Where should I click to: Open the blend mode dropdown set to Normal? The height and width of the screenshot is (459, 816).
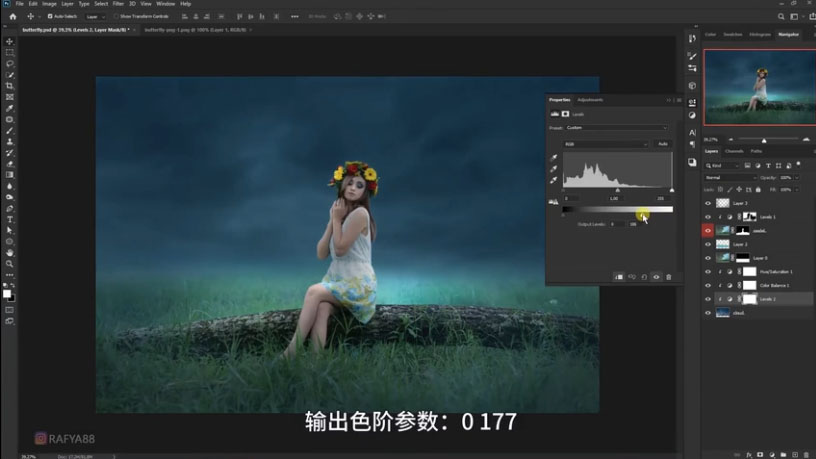pyautogui.click(x=730, y=178)
